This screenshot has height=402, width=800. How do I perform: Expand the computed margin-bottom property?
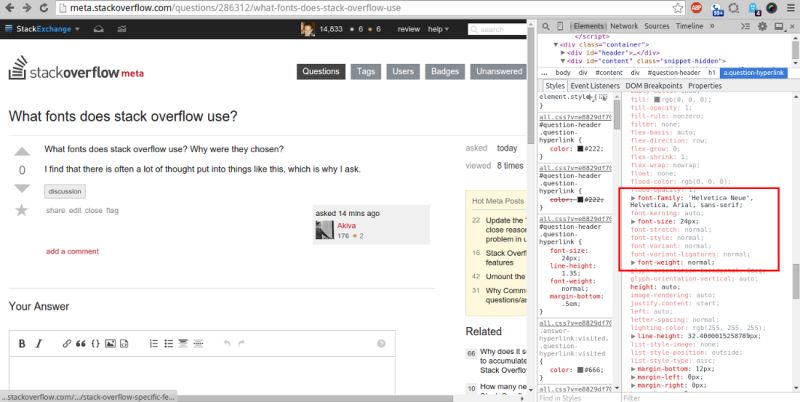coord(633,369)
